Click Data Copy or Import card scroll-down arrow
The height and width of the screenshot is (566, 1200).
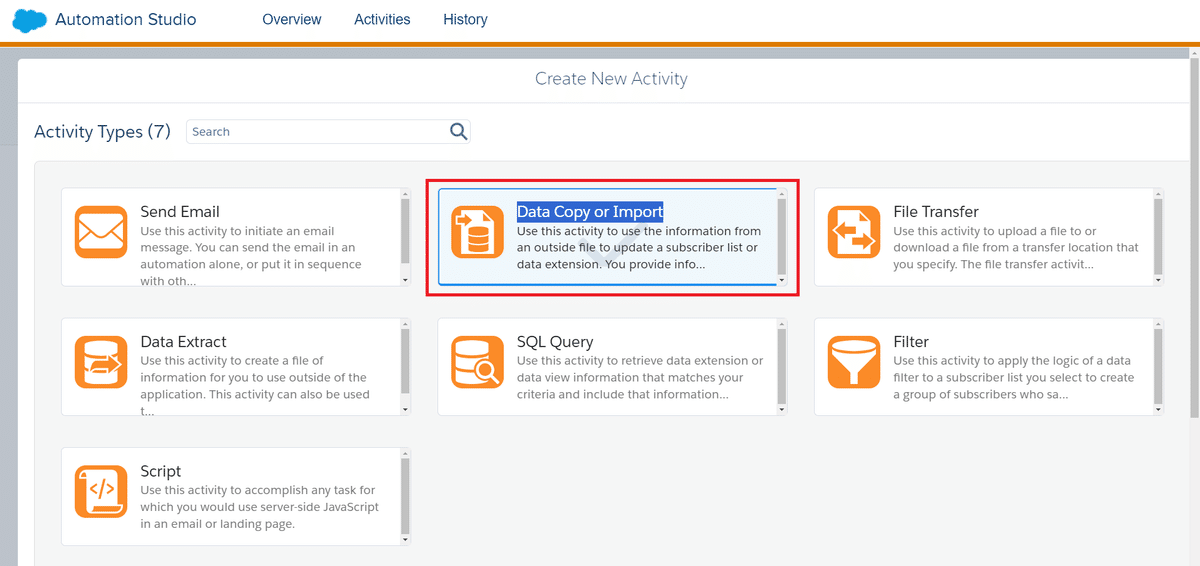click(781, 281)
